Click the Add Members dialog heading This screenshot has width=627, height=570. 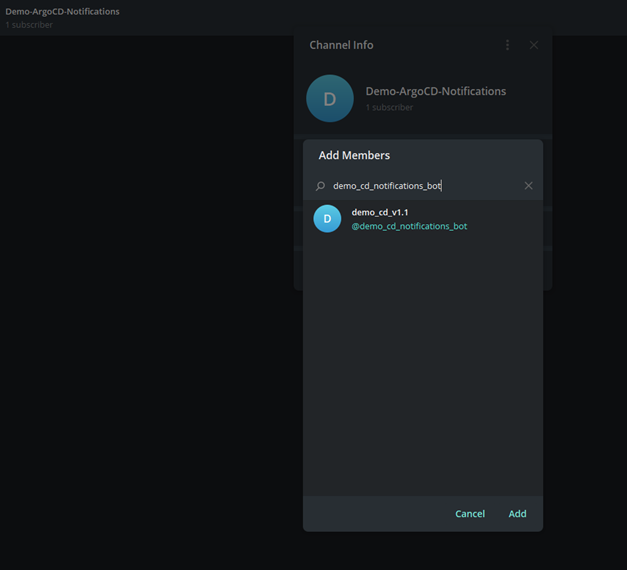[354, 155]
